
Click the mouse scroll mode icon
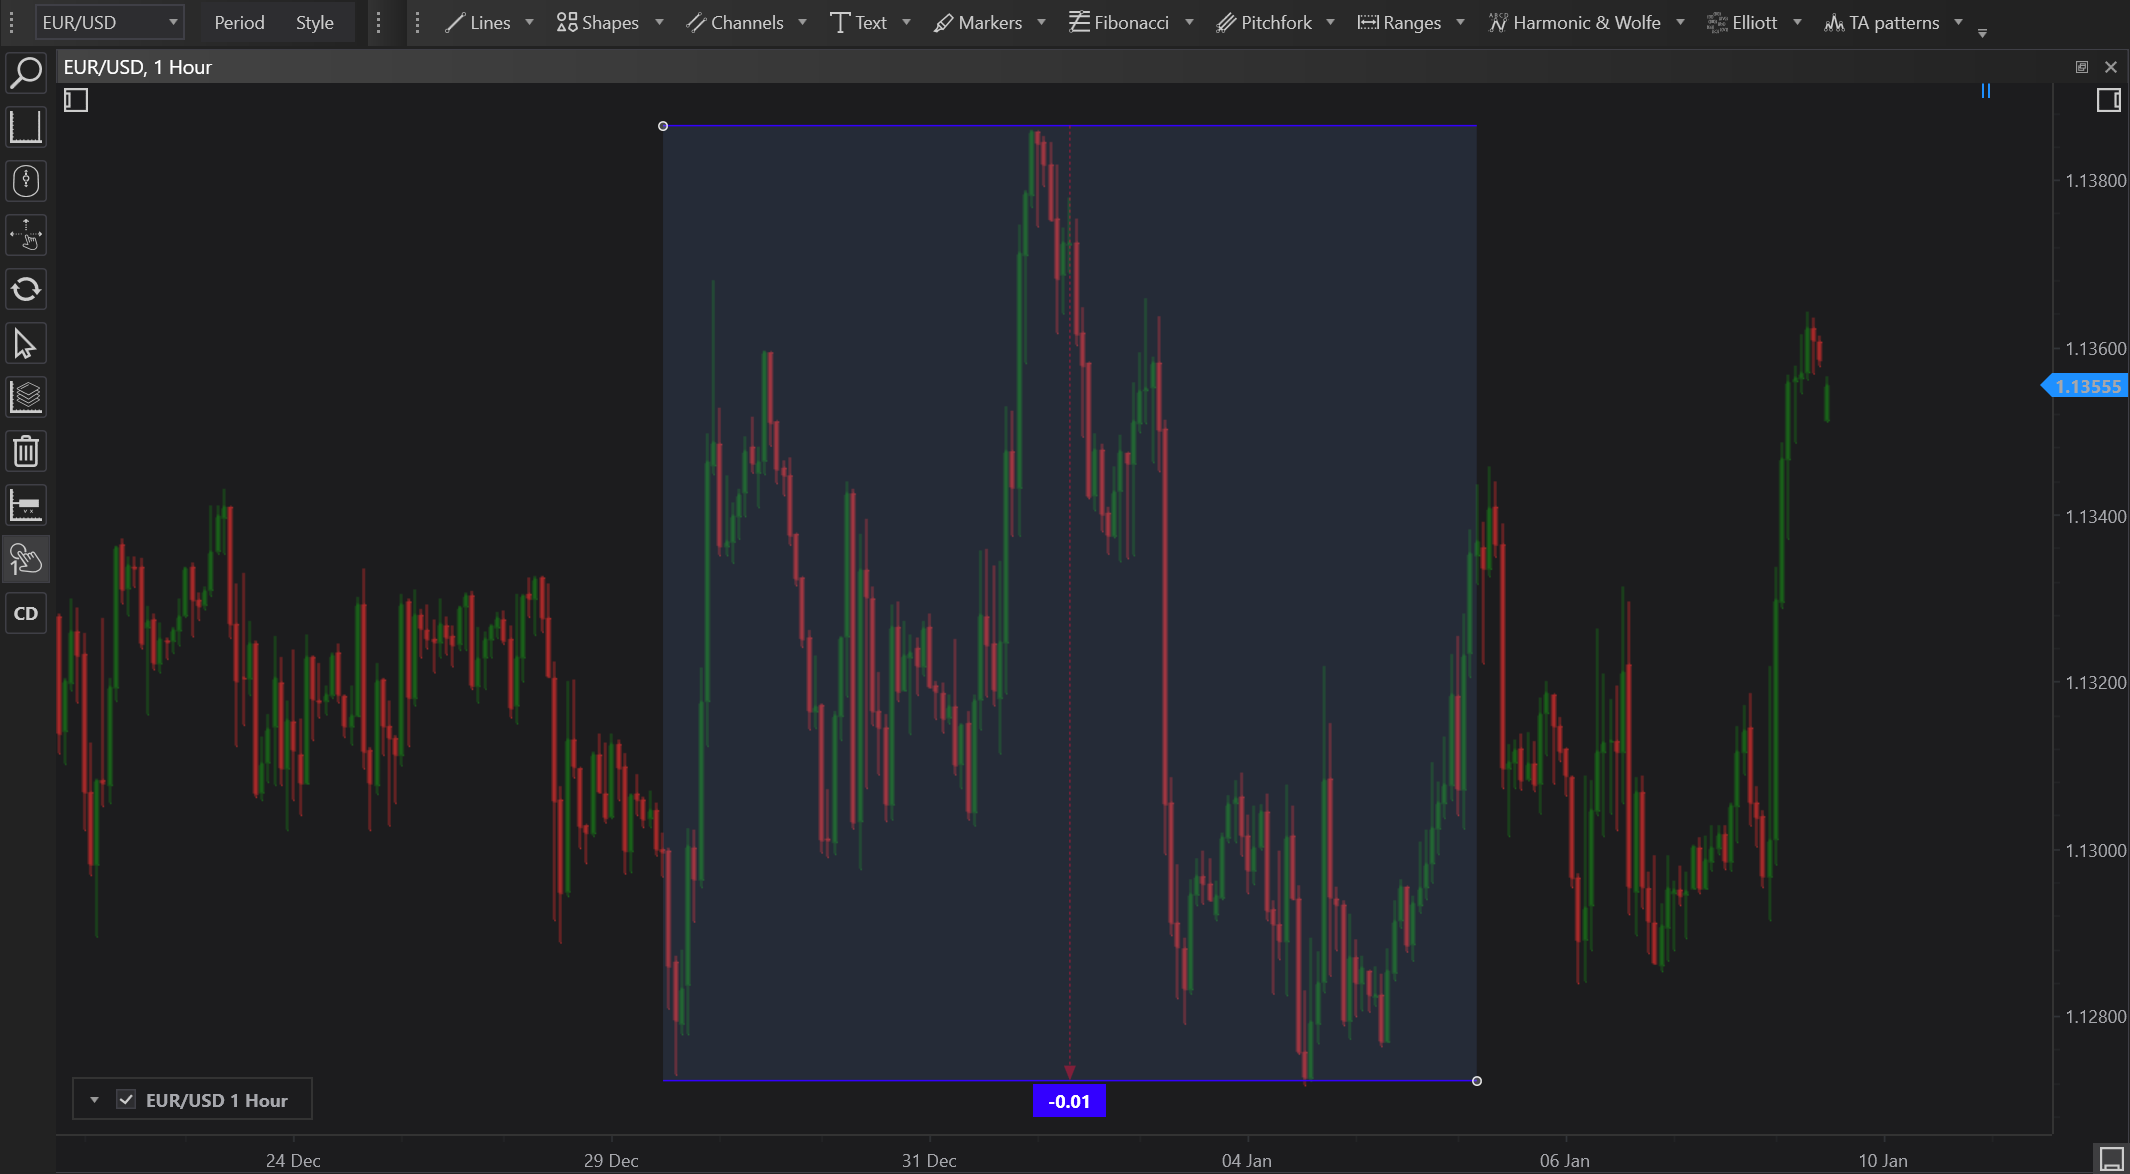point(26,181)
